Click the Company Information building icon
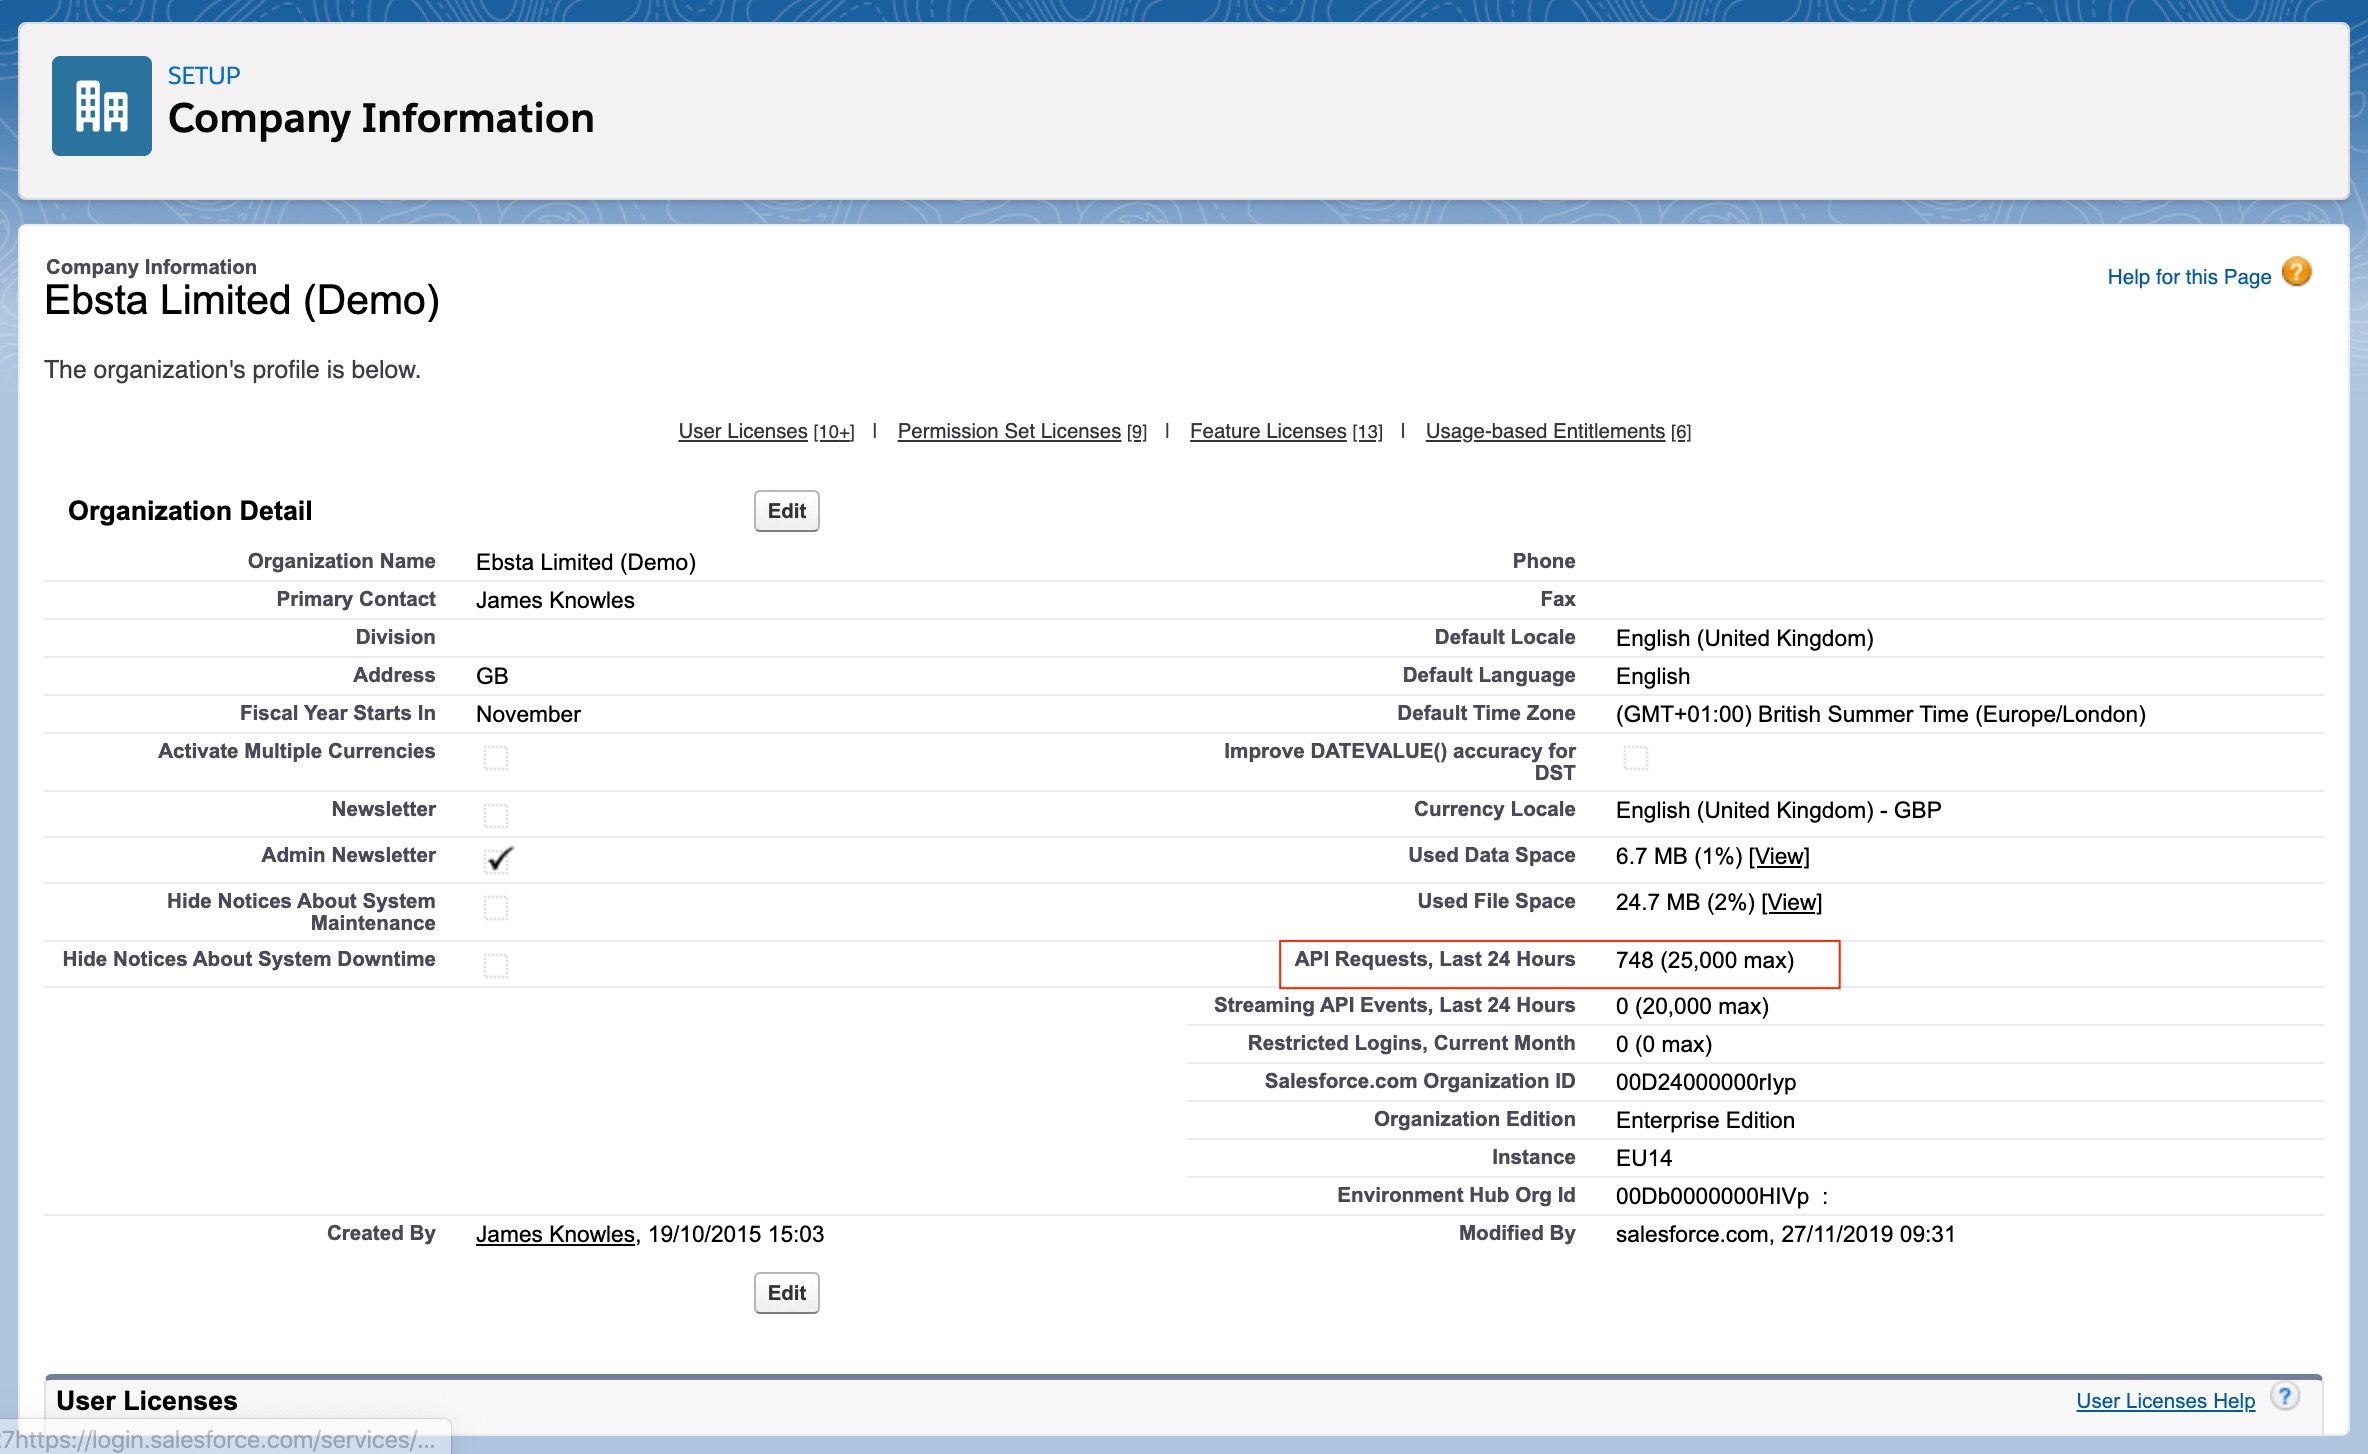 (101, 106)
